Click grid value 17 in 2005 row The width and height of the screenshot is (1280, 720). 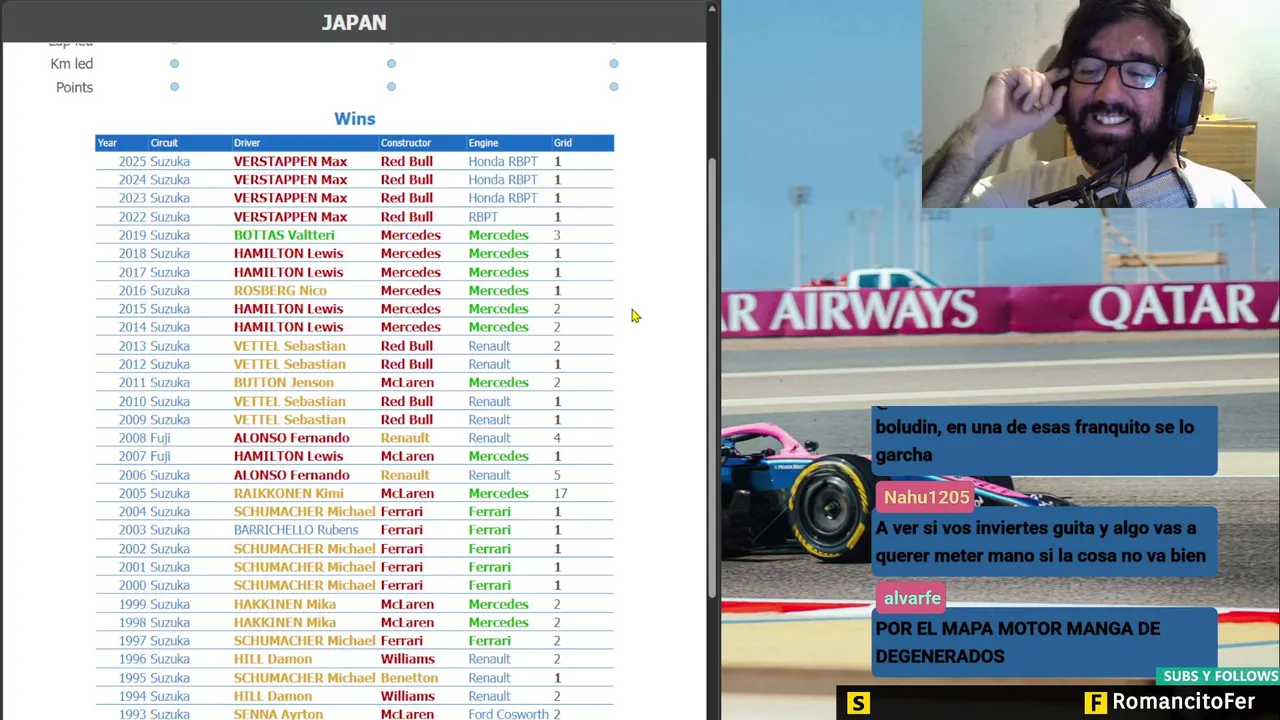pyautogui.click(x=560, y=493)
